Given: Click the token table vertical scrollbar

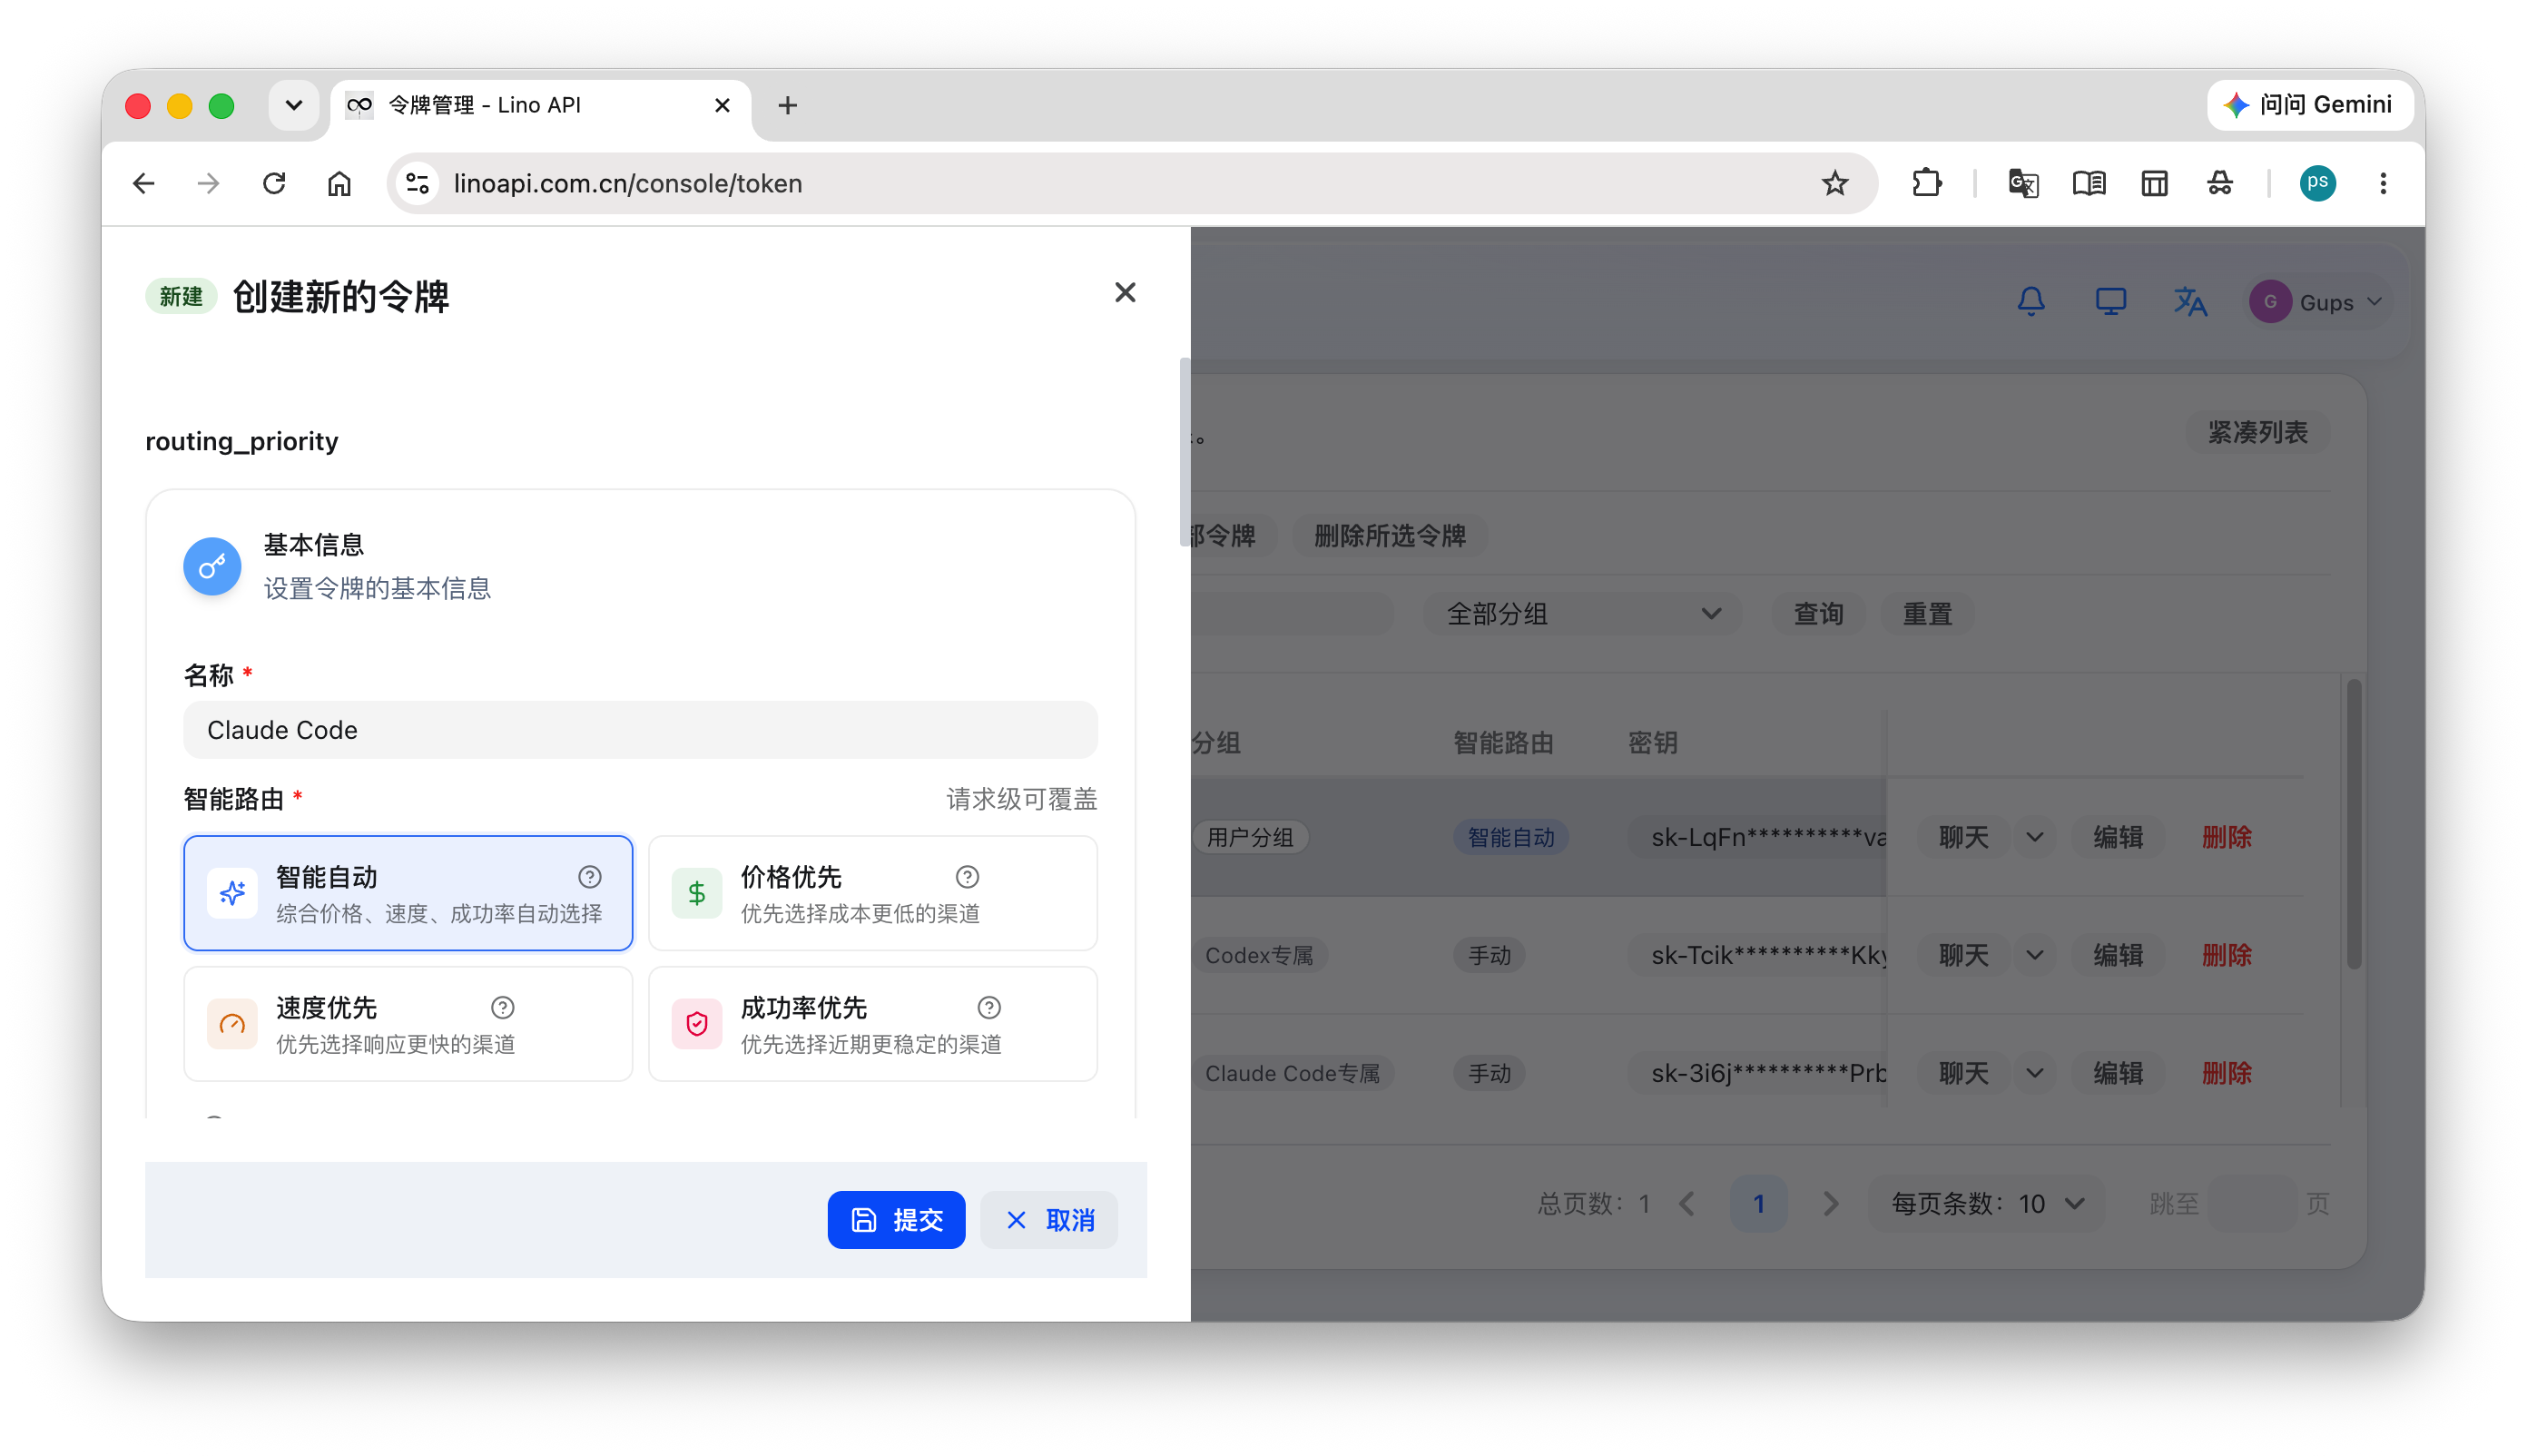Looking at the screenshot, I should point(2354,824).
